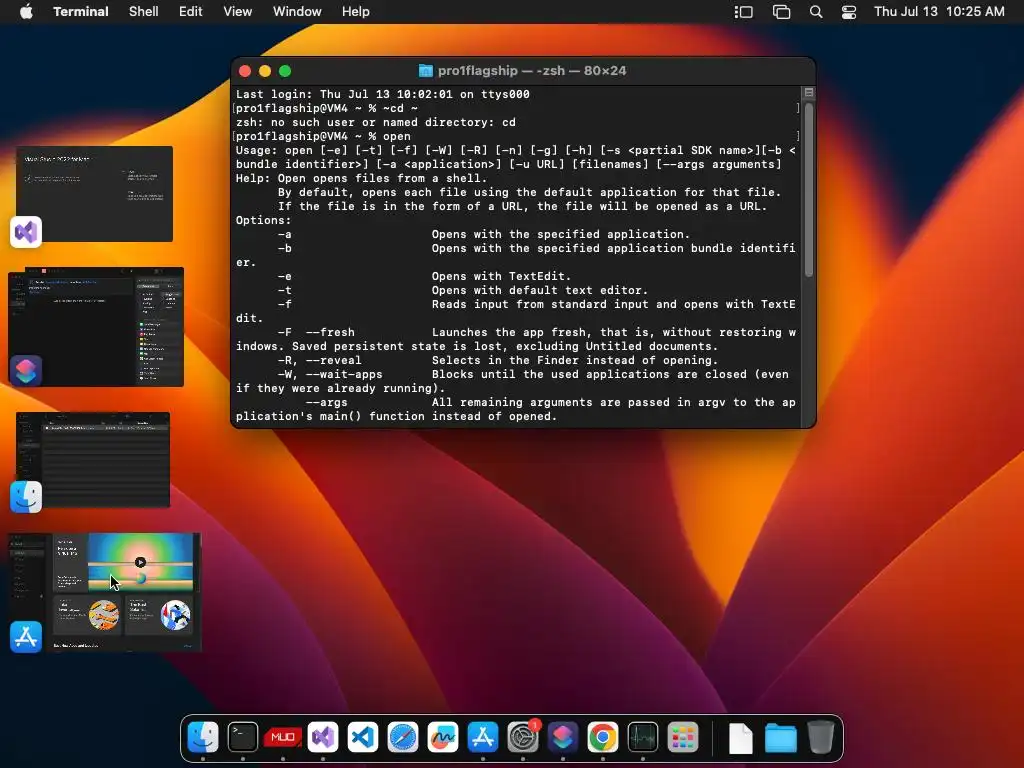The image size is (1024, 768).
Task: Open the Help menu
Action: (356, 11)
